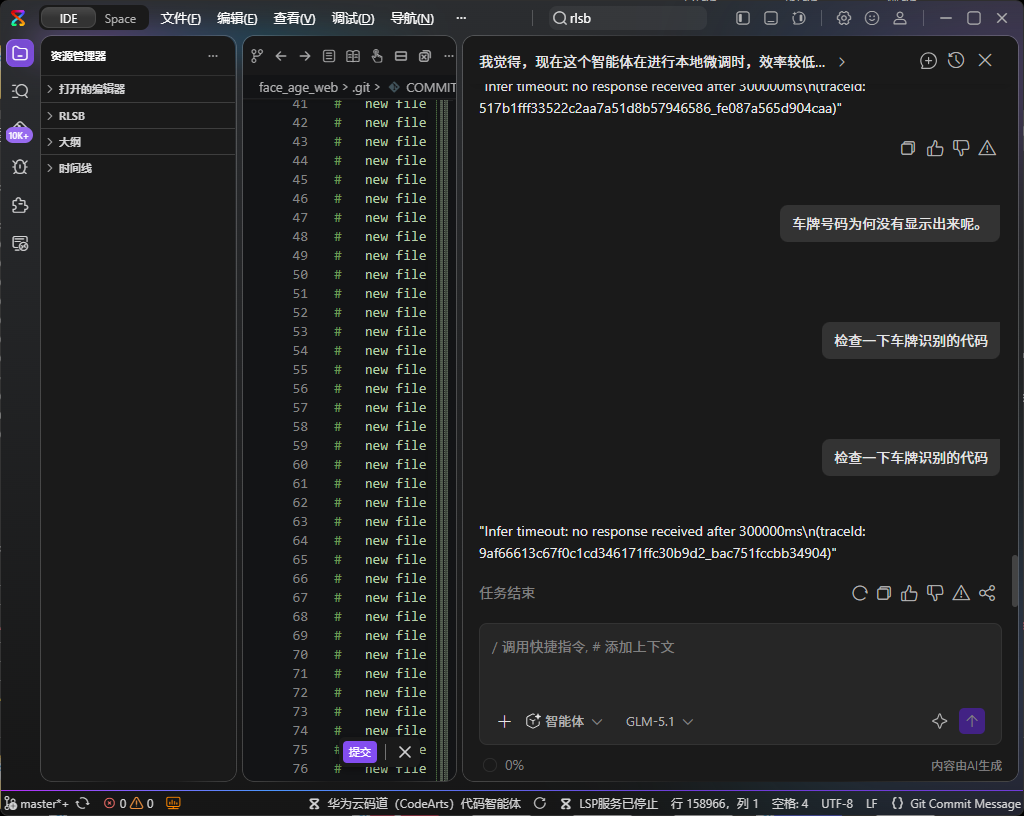Split the editor with the split layout icon
The width and height of the screenshot is (1024, 816).
tap(401, 56)
